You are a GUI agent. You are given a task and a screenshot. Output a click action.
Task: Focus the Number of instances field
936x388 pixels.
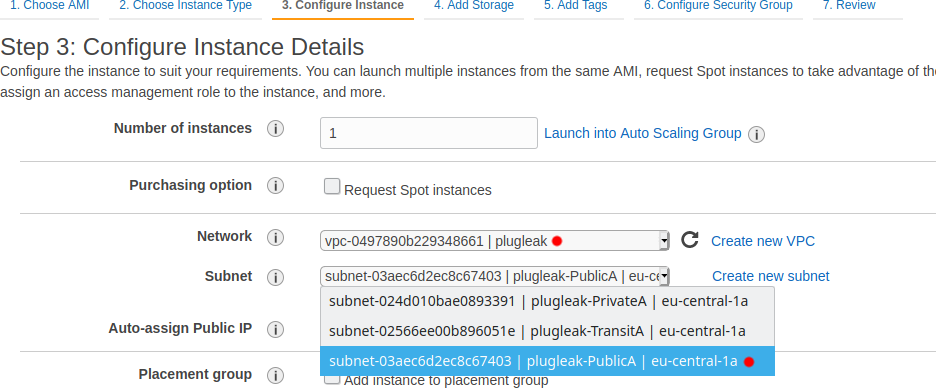[x=429, y=133]
